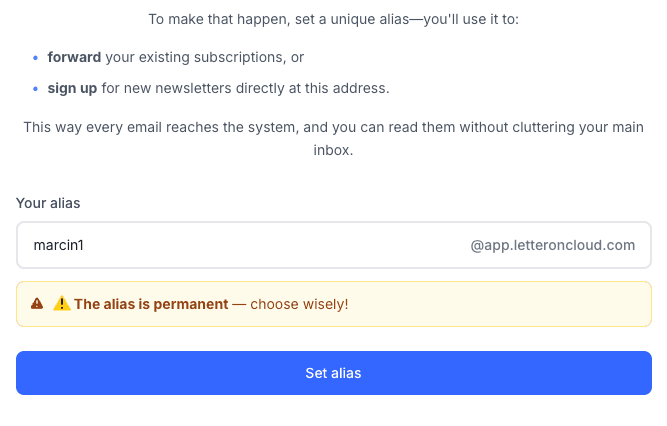Image resolution: width=667 pixels, height=426 pixels.
Task: Click the blue bullet beside "sign up"
Action: click(35, 89)
